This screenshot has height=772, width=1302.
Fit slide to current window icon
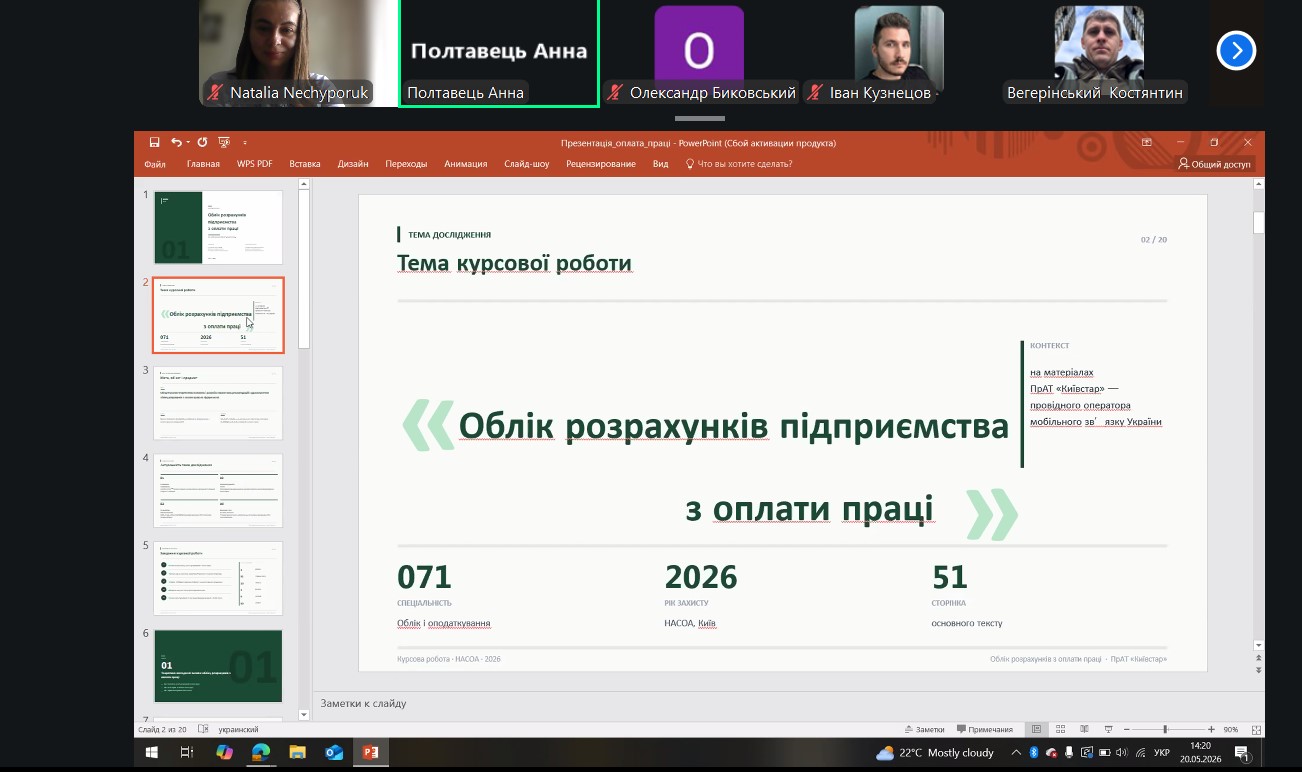click(1256, 730)
